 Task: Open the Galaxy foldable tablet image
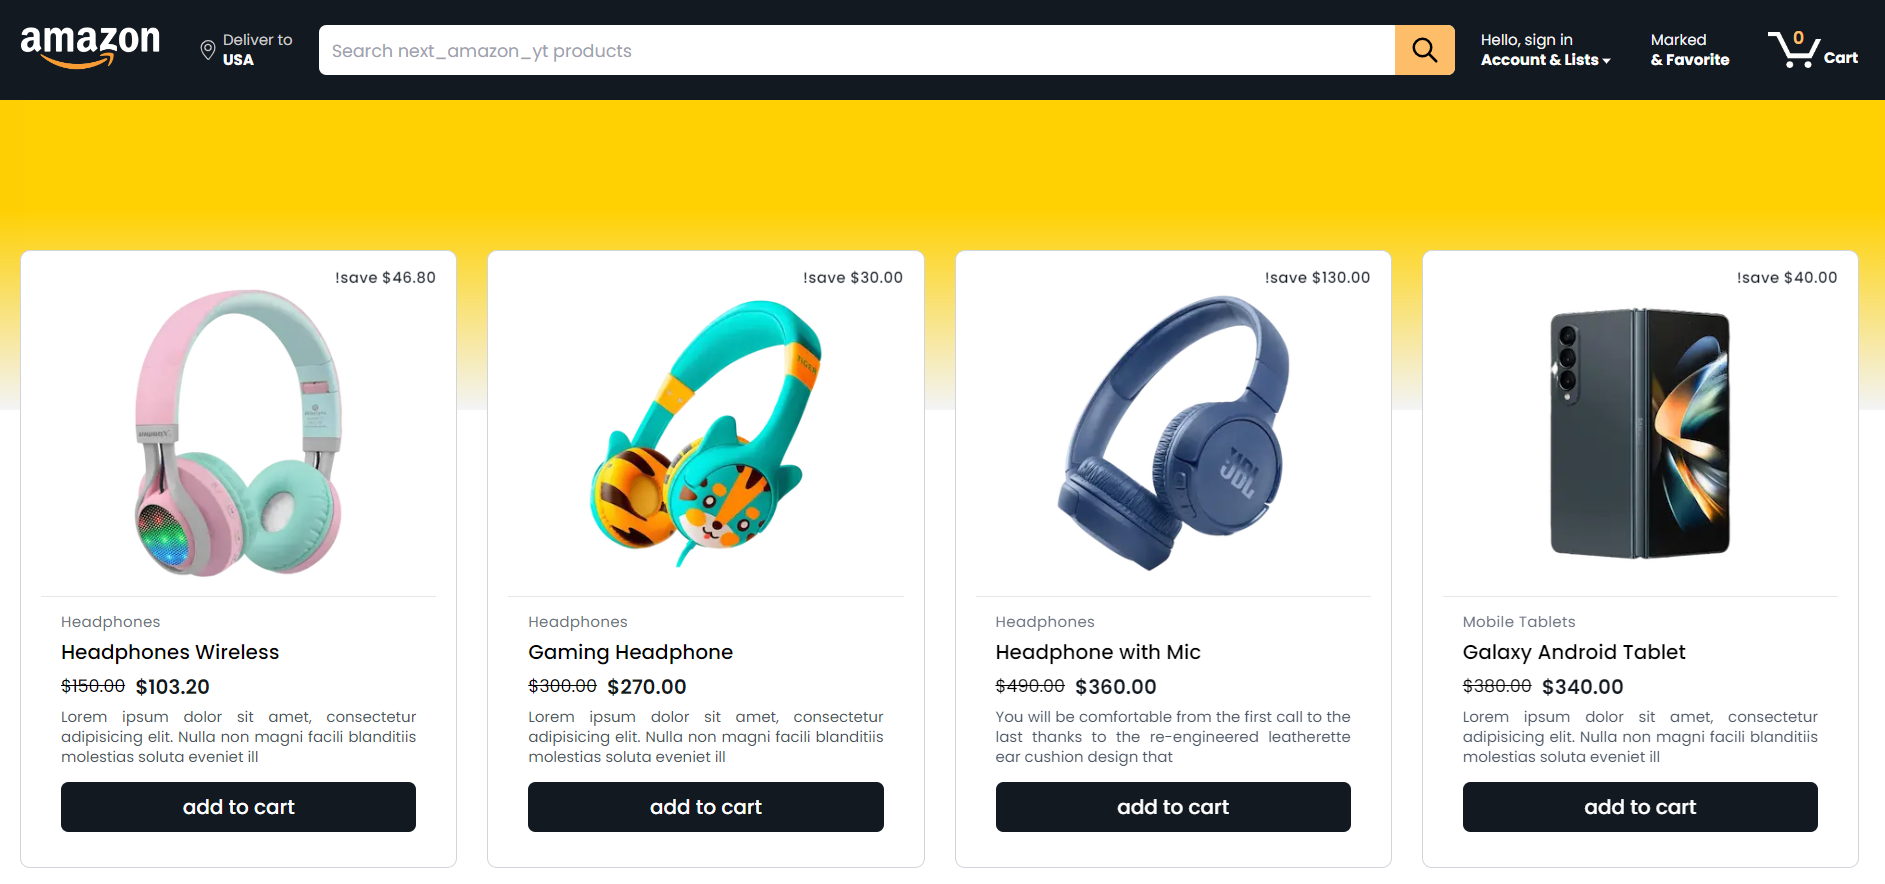pyautogui.click(x=1640, y=433)
